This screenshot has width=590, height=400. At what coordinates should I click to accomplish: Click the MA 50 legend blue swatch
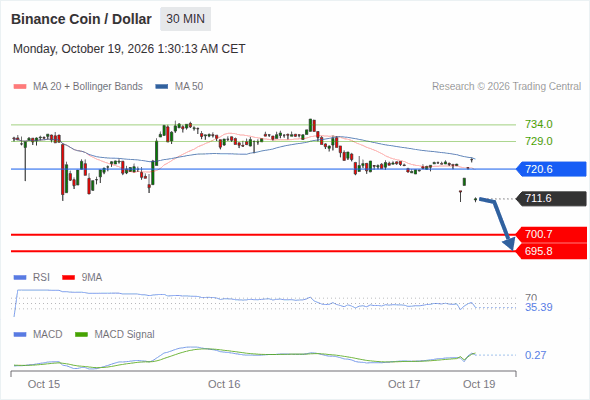(162, 87)
